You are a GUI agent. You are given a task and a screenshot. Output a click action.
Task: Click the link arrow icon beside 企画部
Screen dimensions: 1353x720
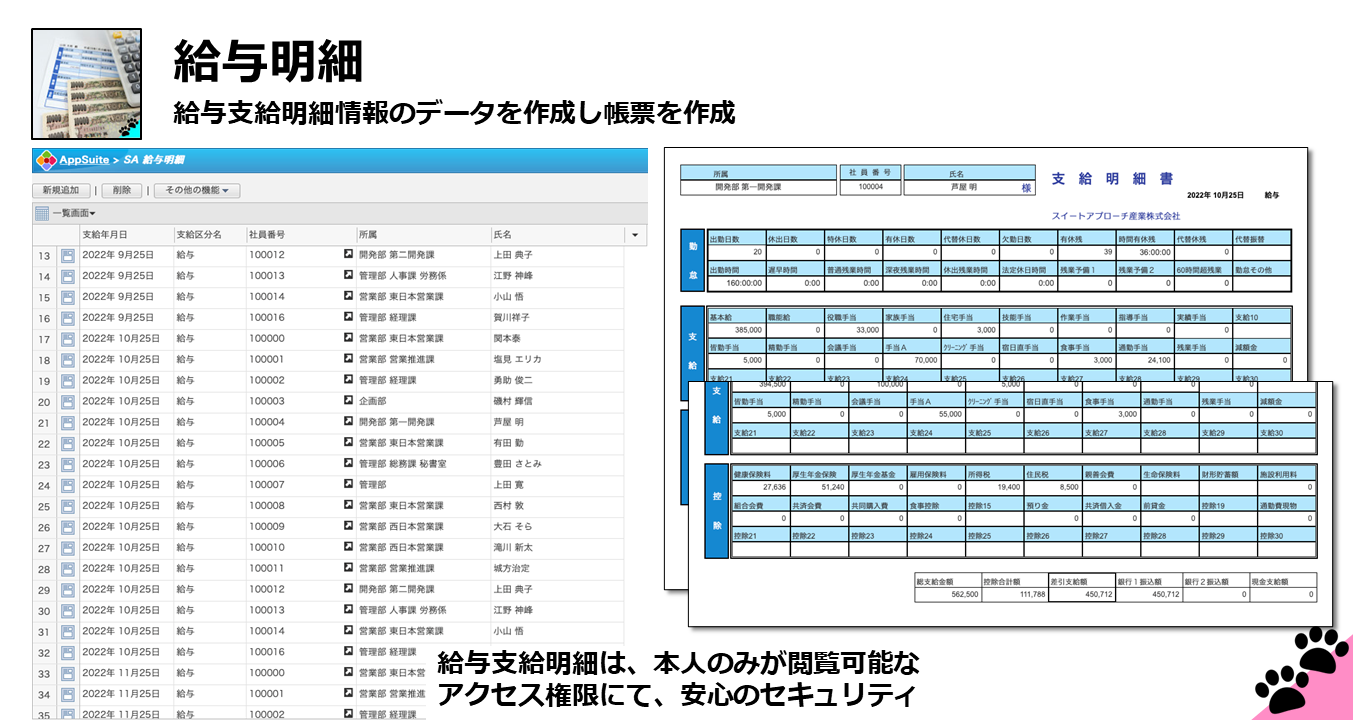click(x=348, y=402)
